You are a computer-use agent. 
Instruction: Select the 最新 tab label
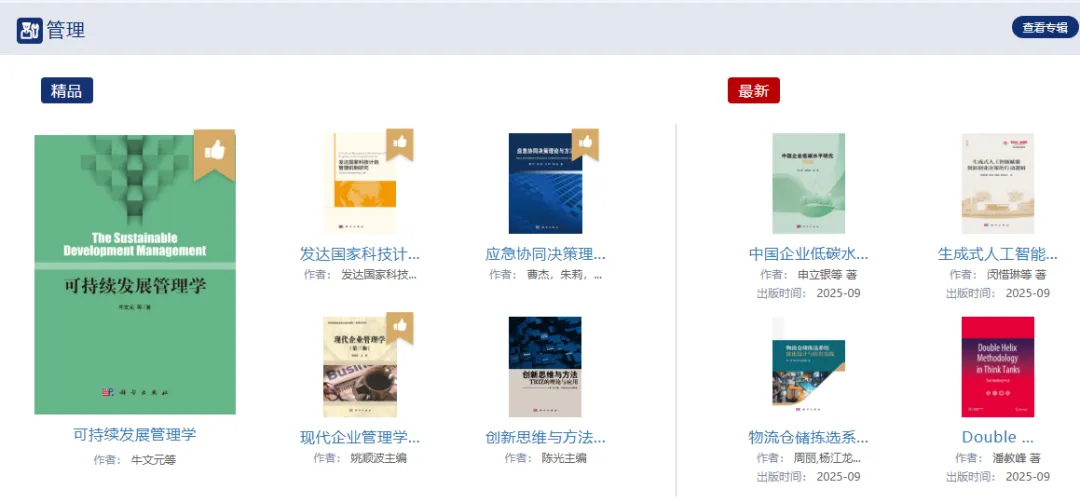(x=754, y=90)
